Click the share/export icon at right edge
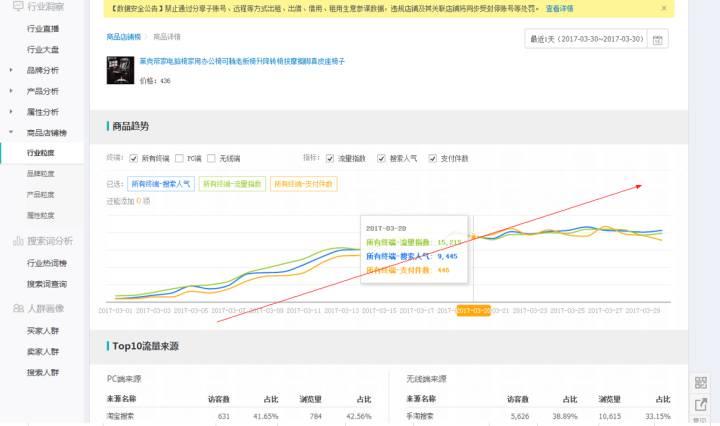Viewport: 720px width, 426px height. pos(701,404)
